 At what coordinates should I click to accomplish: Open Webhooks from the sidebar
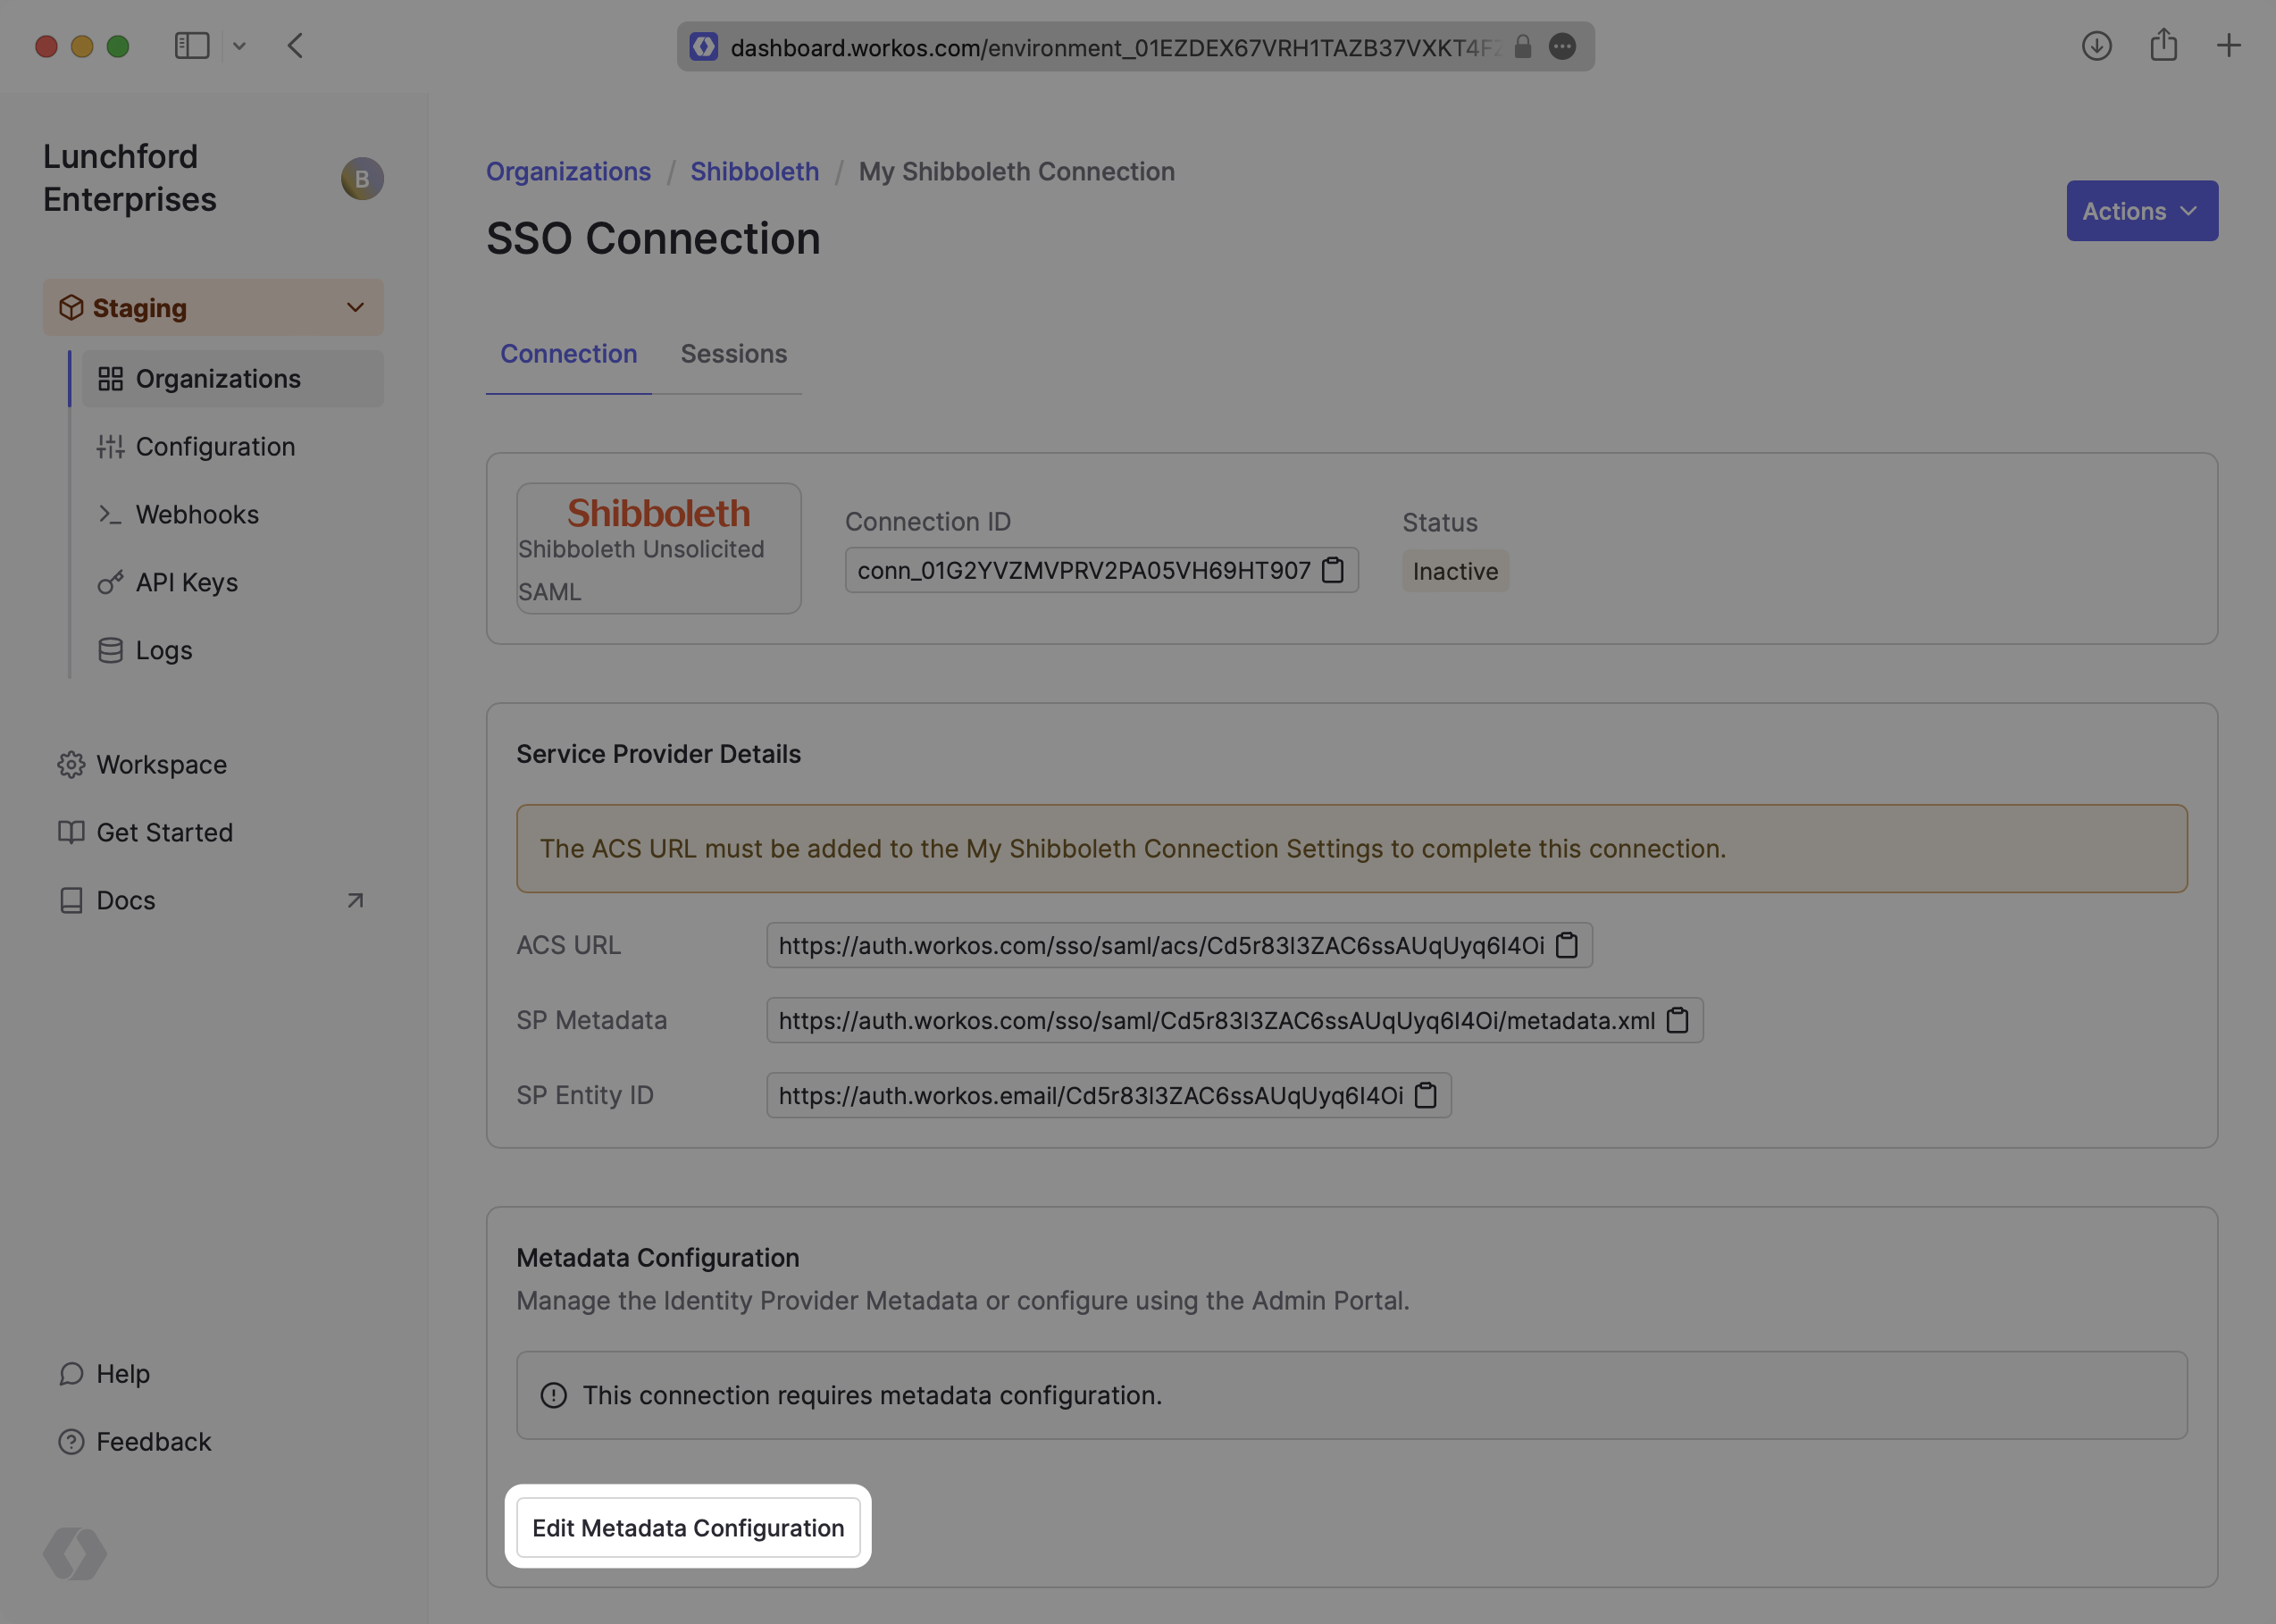tap(197, 514)
